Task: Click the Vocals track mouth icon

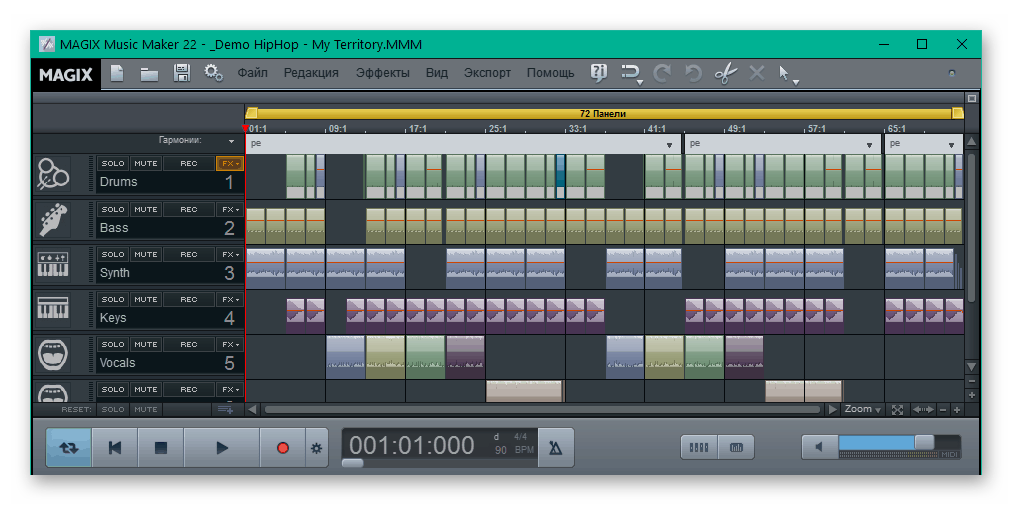Action: click(53, 355)
